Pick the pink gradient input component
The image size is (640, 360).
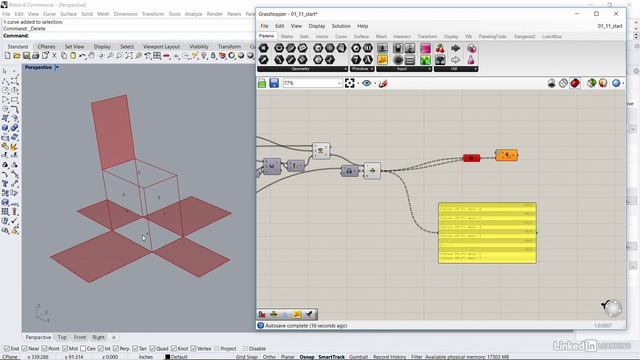[x=425, y=49]
